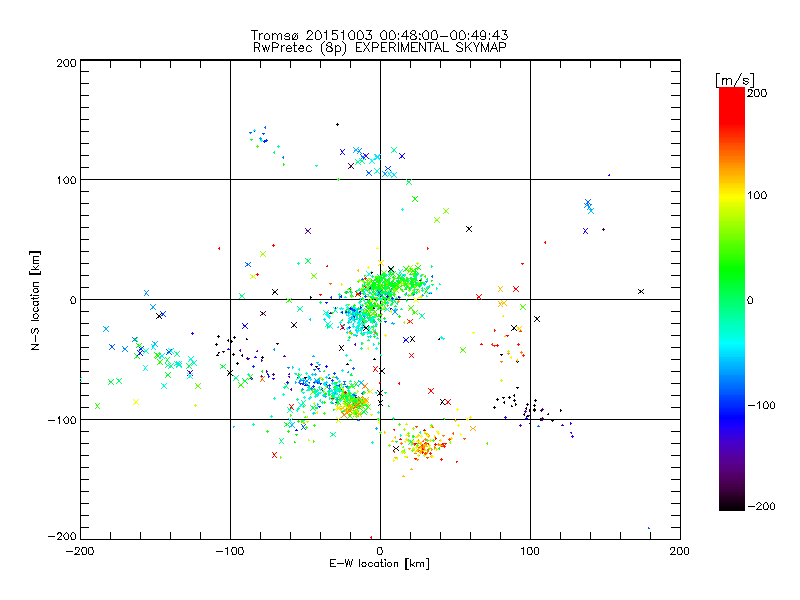Click the grid intersection at the plot origin
Viewport: 800px width, 600px height.
pyautogui.click(x=380, y=299)
